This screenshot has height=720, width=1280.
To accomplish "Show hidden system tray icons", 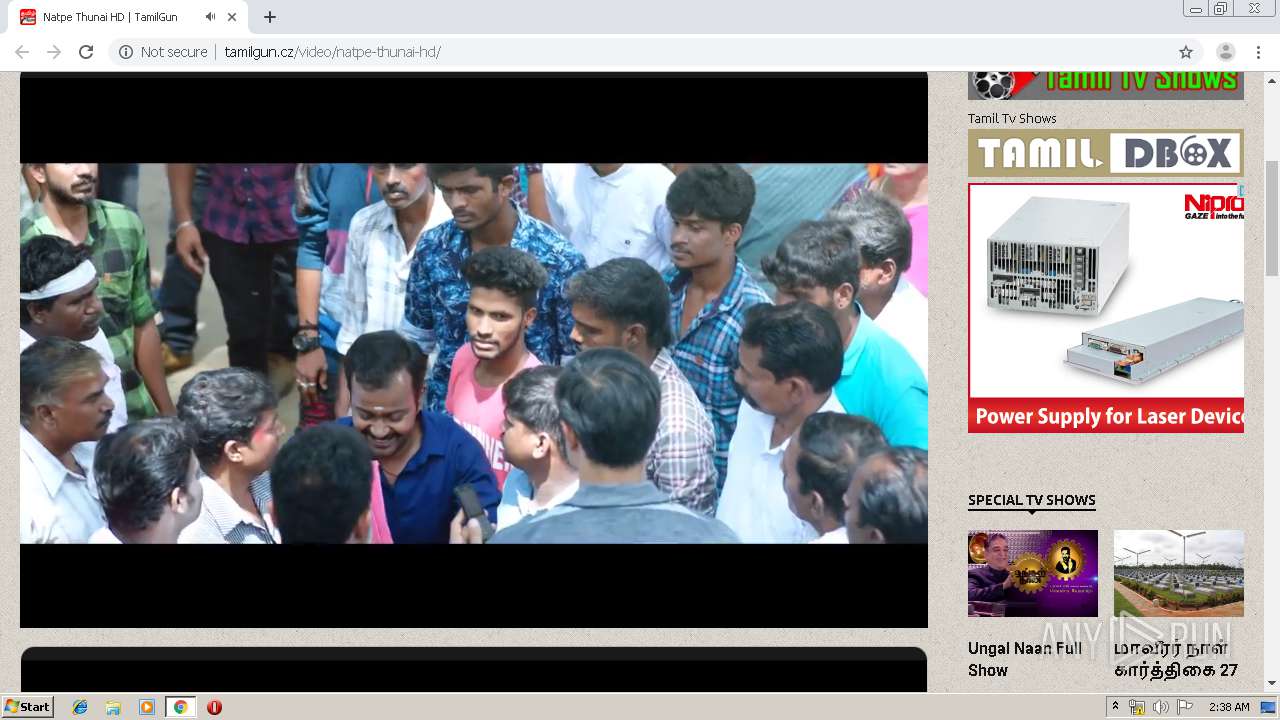I will tap(1115, 707).
